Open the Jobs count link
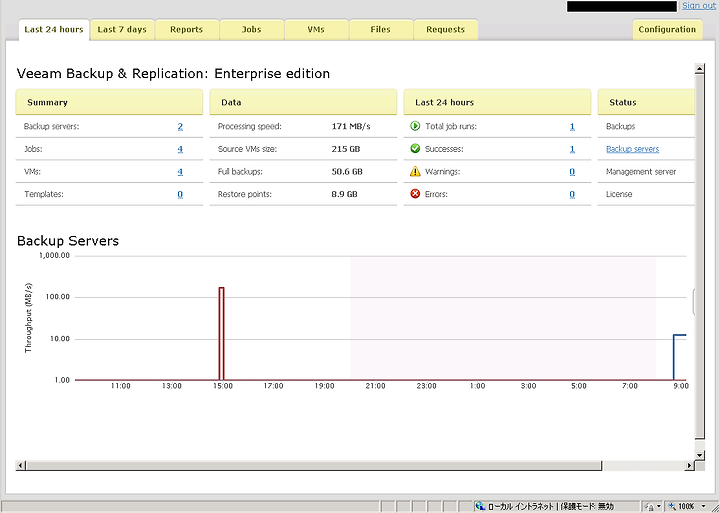 coord(180,149)
